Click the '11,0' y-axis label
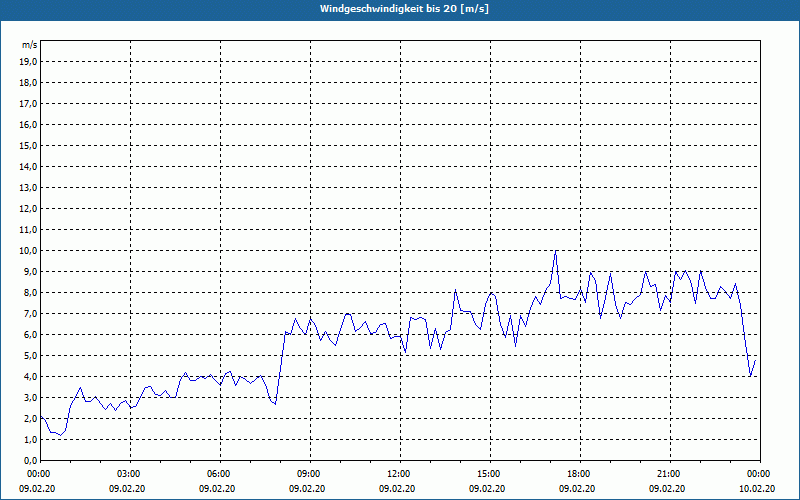The width and height of the screenshot is (800, 500). (x=29, y=230)
